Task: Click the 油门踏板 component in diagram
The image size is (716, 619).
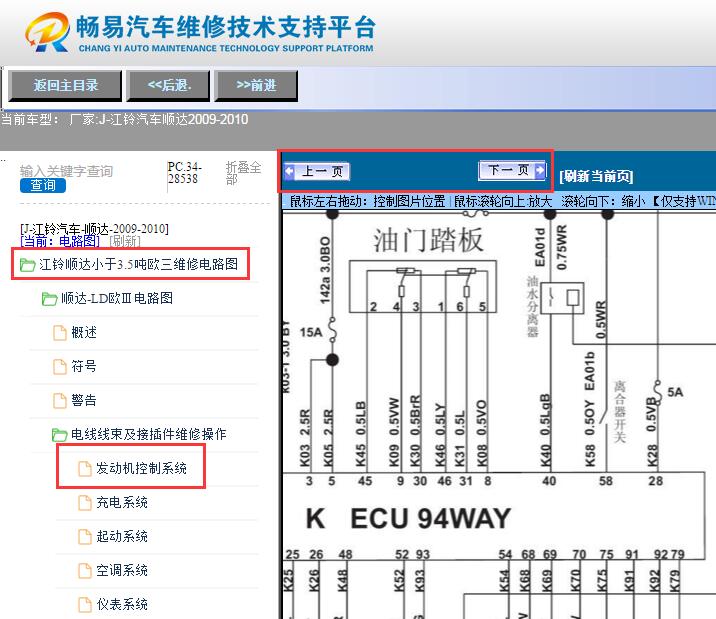Action: [x=423, y=287]
